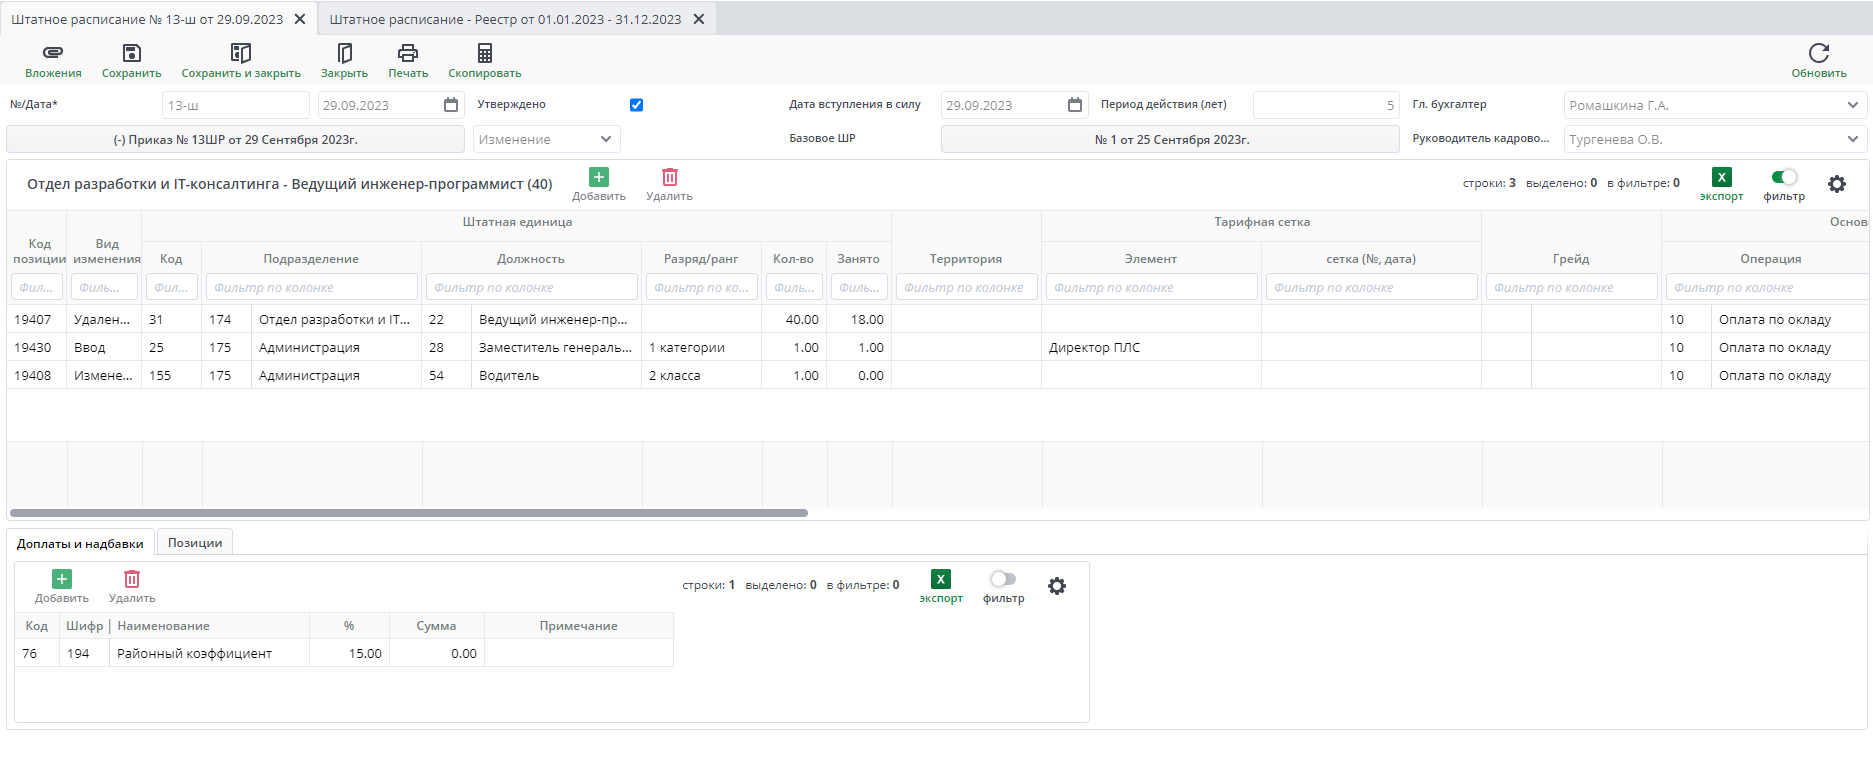
Task: Click the Директор ПЛС element cell
Action: [1151, 348]
